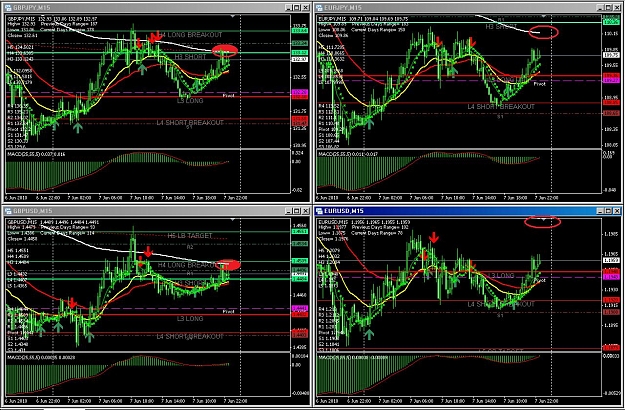Click '7 Jun 22:00' on EURJPY time axis
625x410 pixels.
(x=547, y=198)
